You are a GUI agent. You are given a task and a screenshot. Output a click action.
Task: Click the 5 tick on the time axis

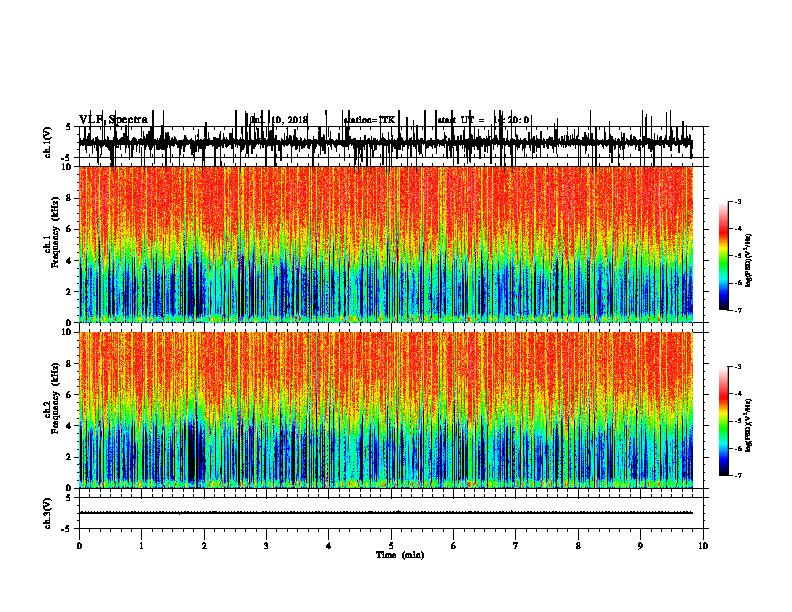coord(391,546)
